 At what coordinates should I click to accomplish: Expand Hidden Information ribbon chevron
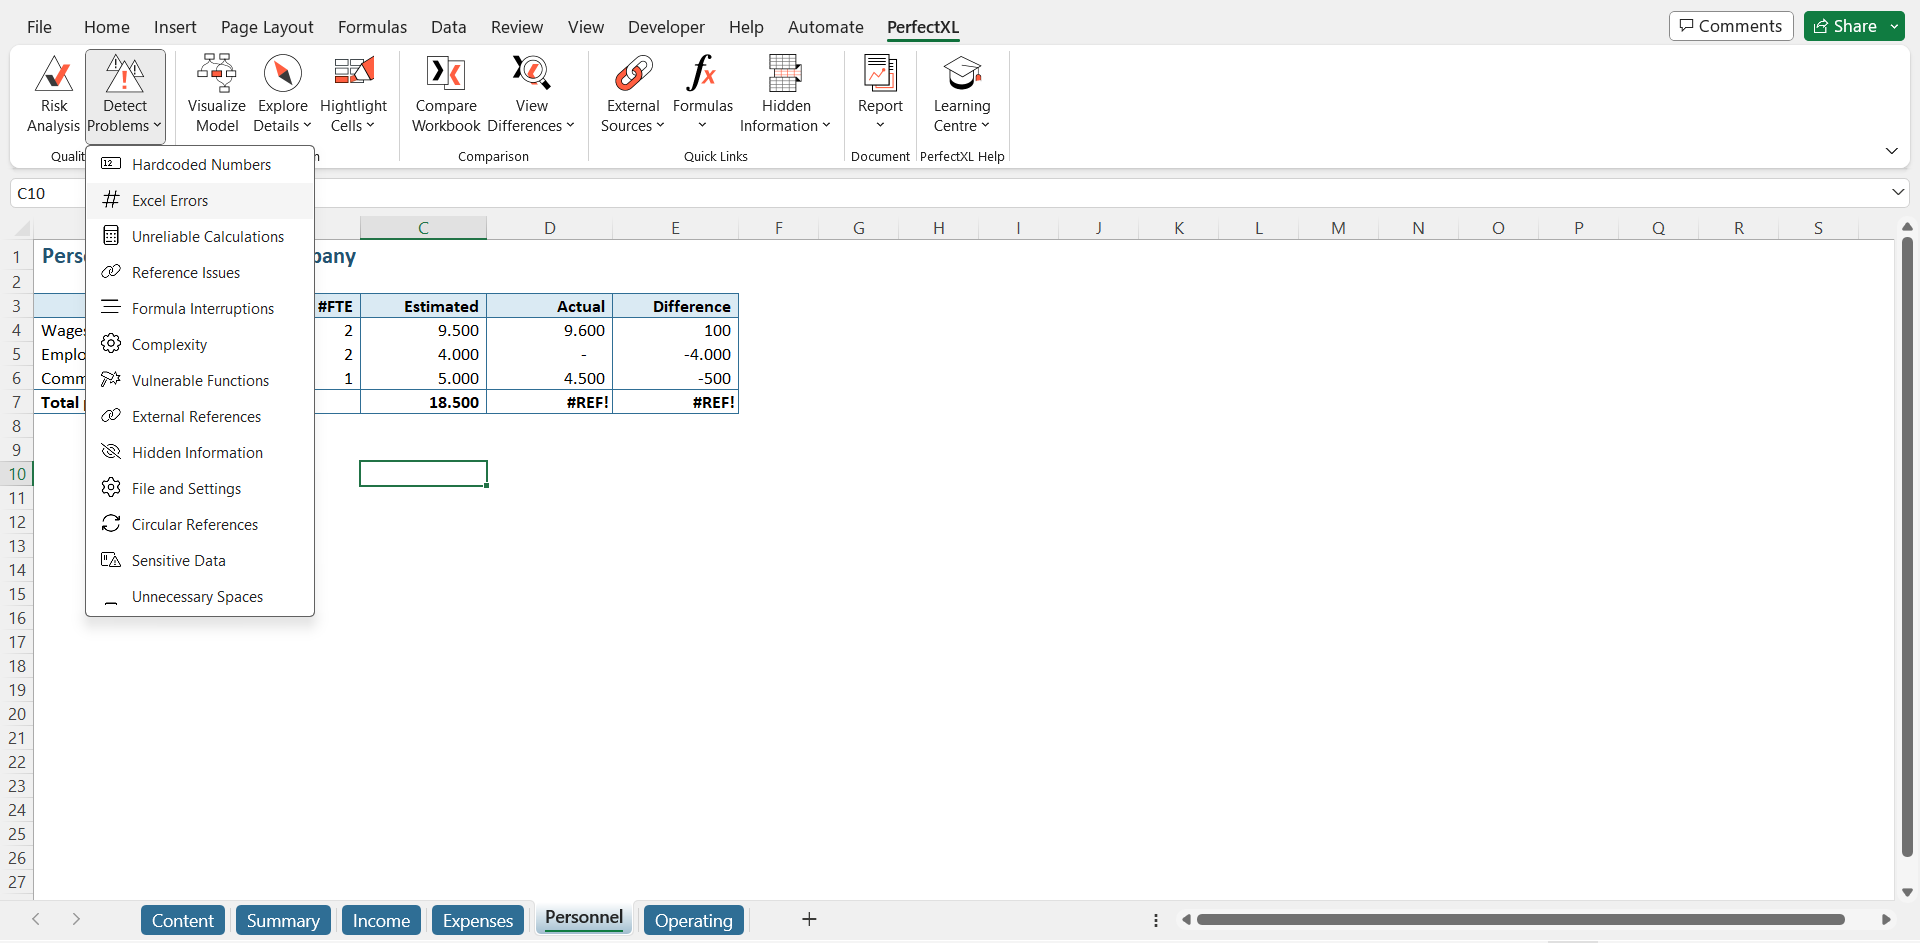[x=826, y=126]
